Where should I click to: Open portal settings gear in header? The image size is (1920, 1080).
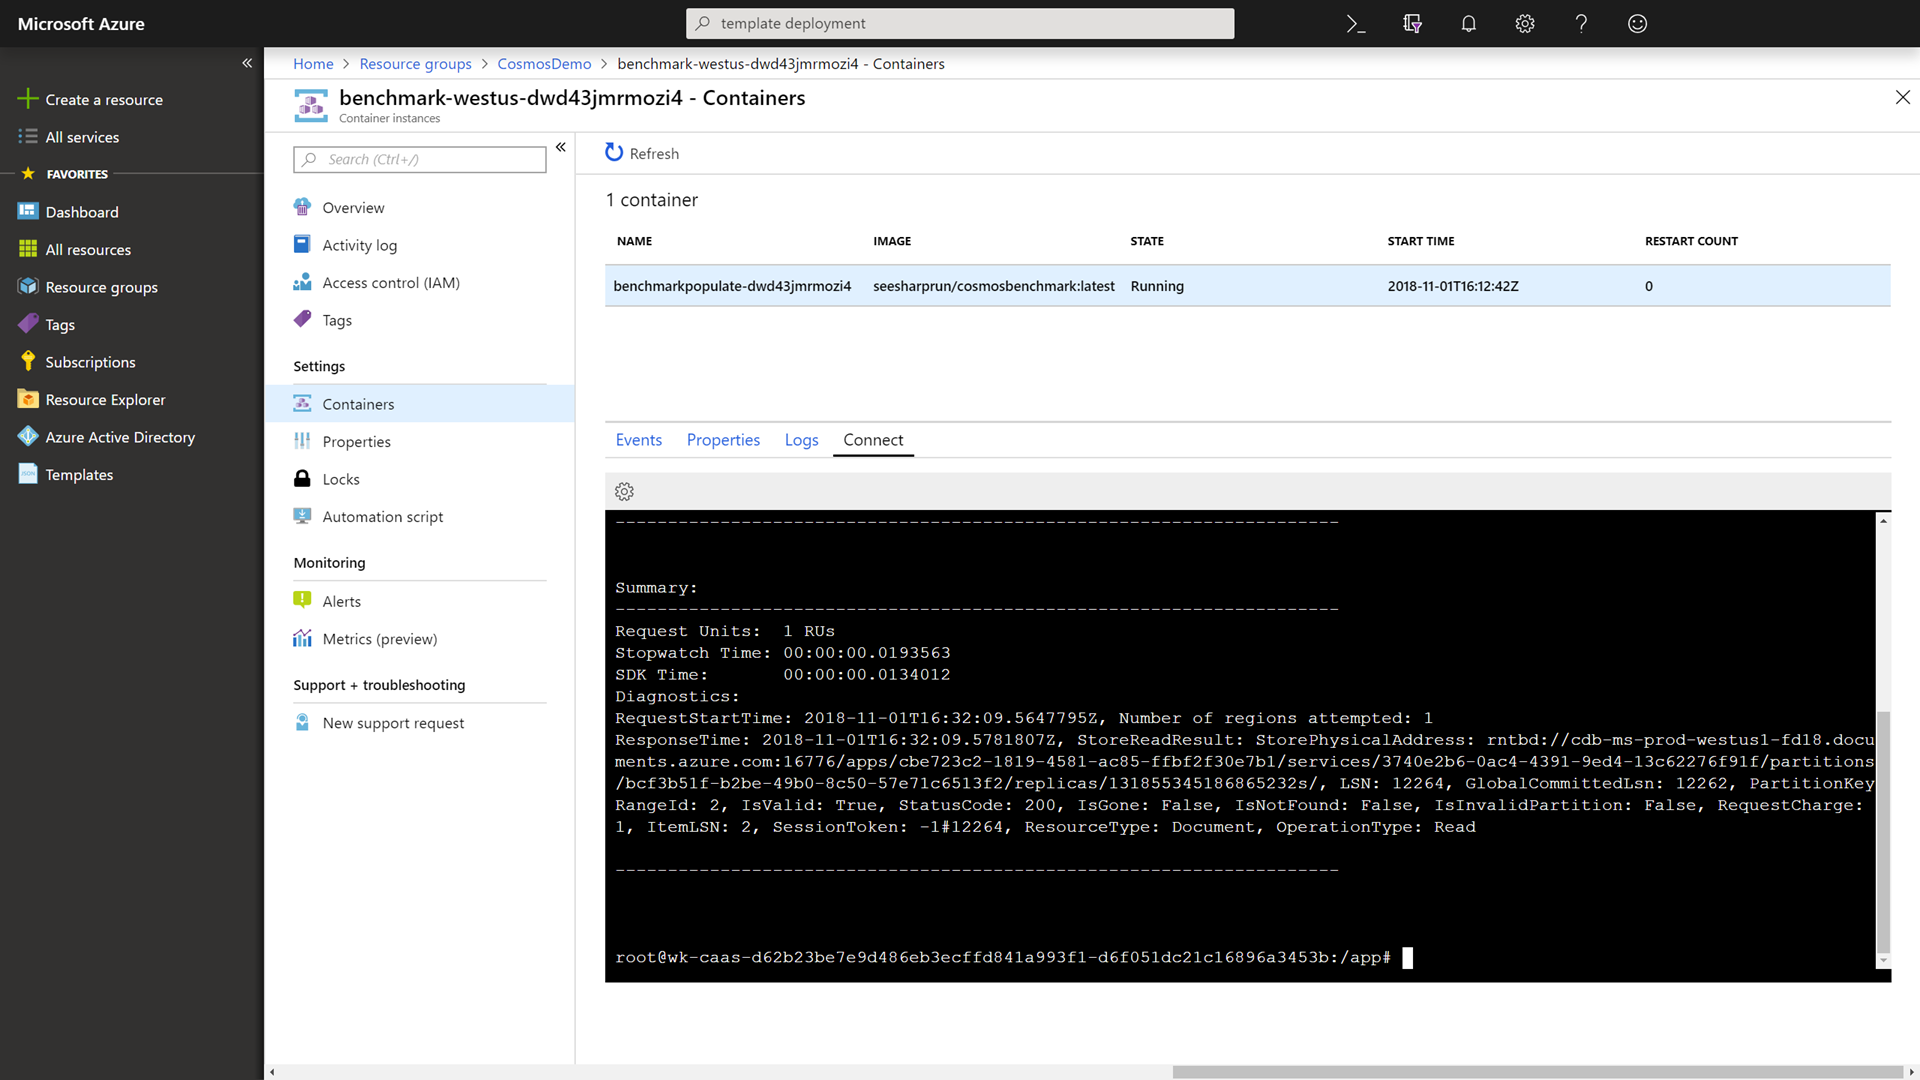(1524, 24)
